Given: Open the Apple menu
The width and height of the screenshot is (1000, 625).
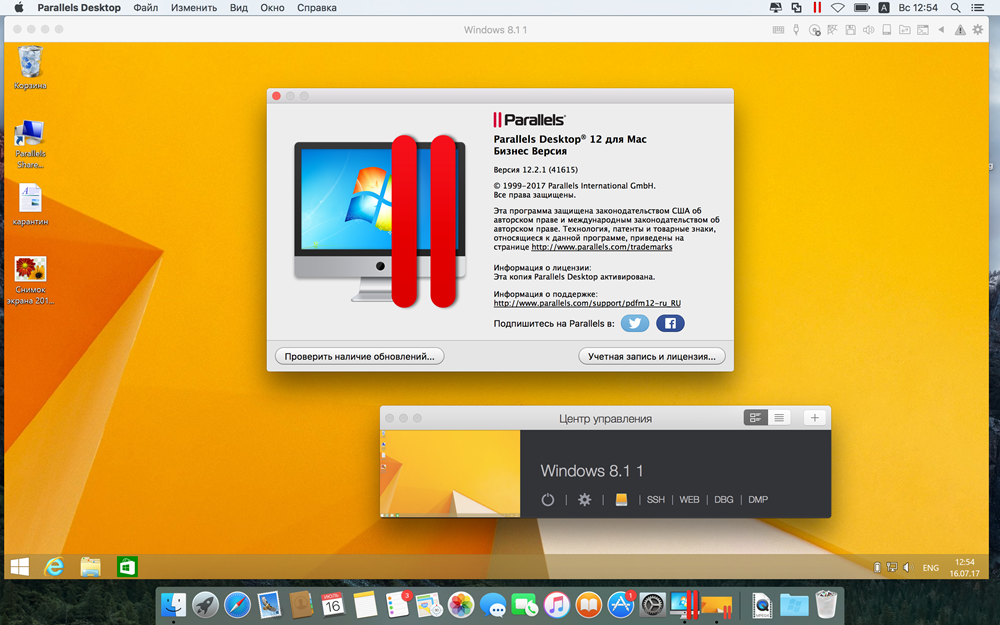Looking at the screenshot, I should [18, 8].
